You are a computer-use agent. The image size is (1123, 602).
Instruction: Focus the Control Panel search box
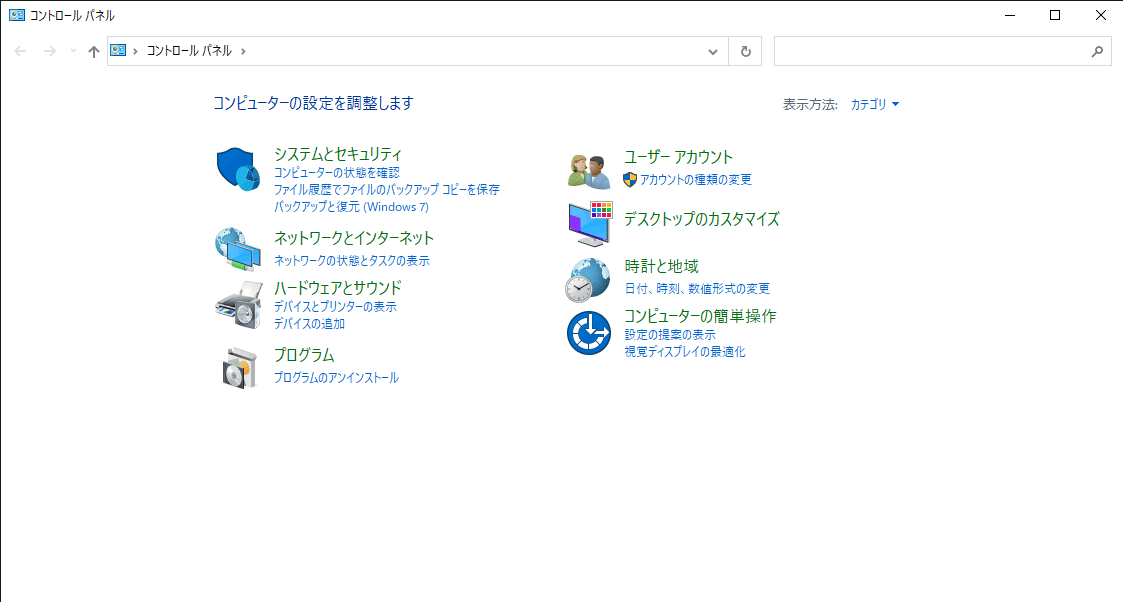coord(943,52)
